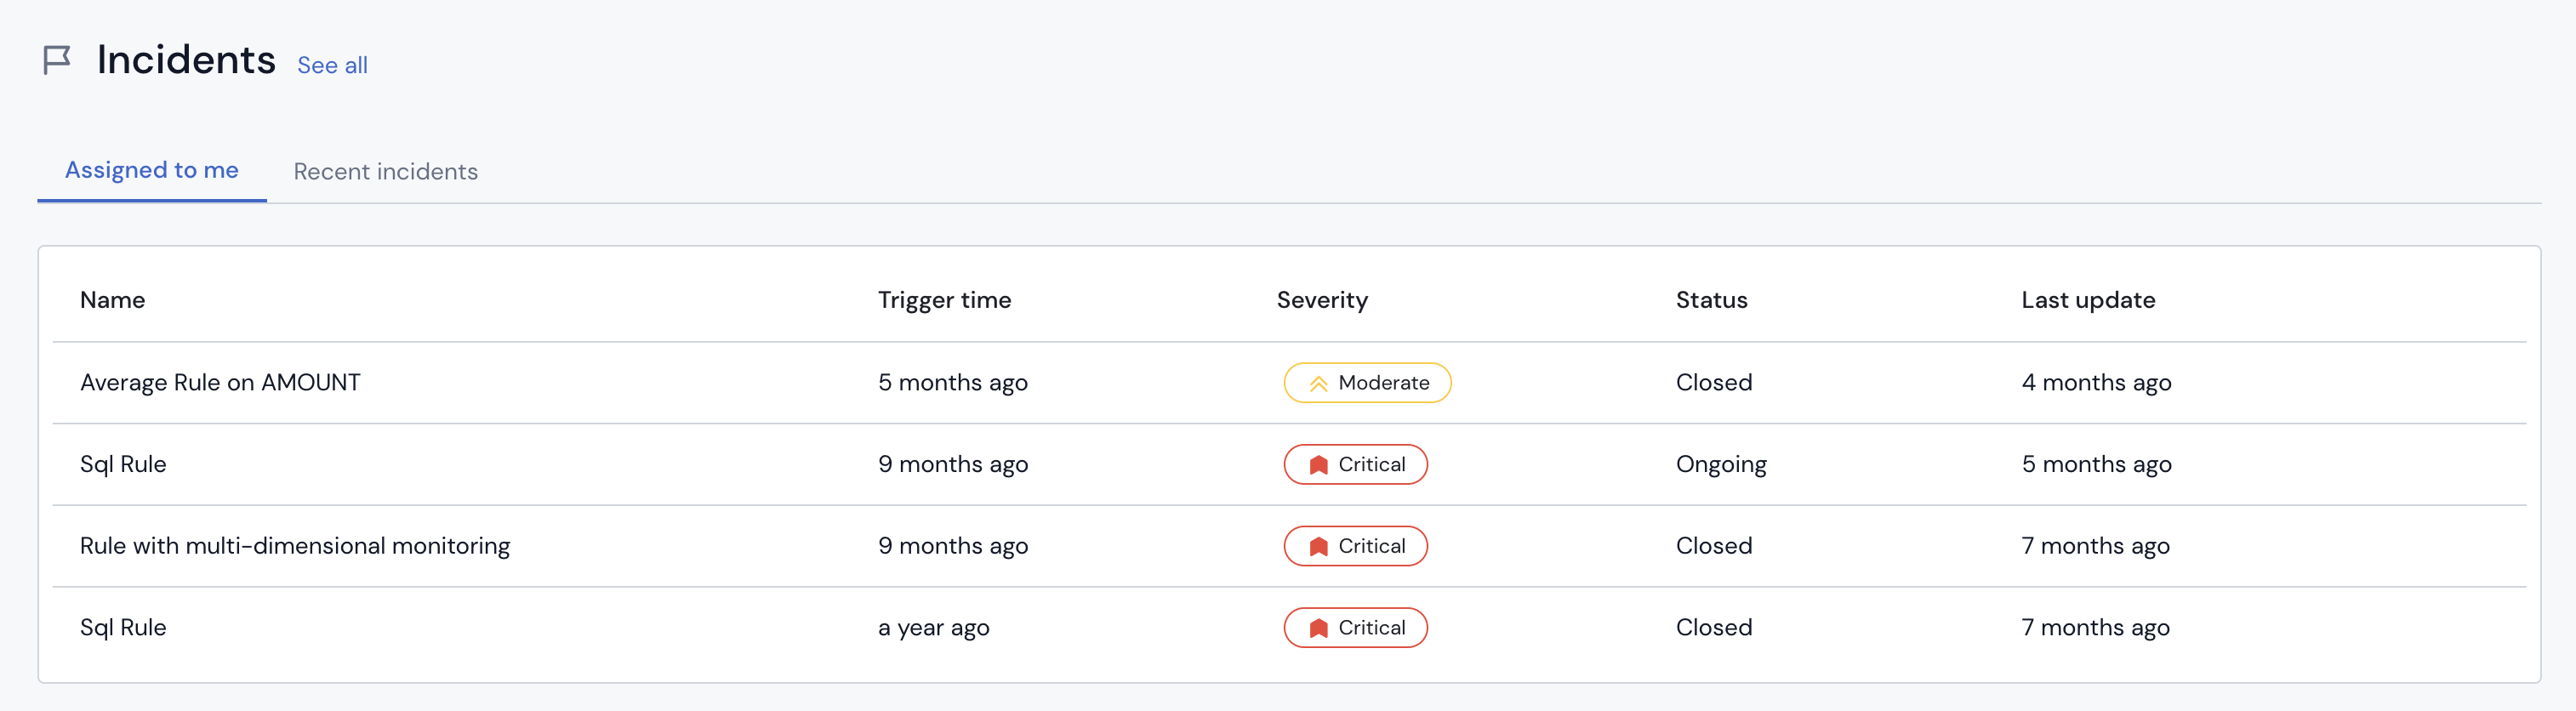Open the Average Rule on AMOUNT incident
This screenshot has height=711, width=2576.
coord(220,382)
